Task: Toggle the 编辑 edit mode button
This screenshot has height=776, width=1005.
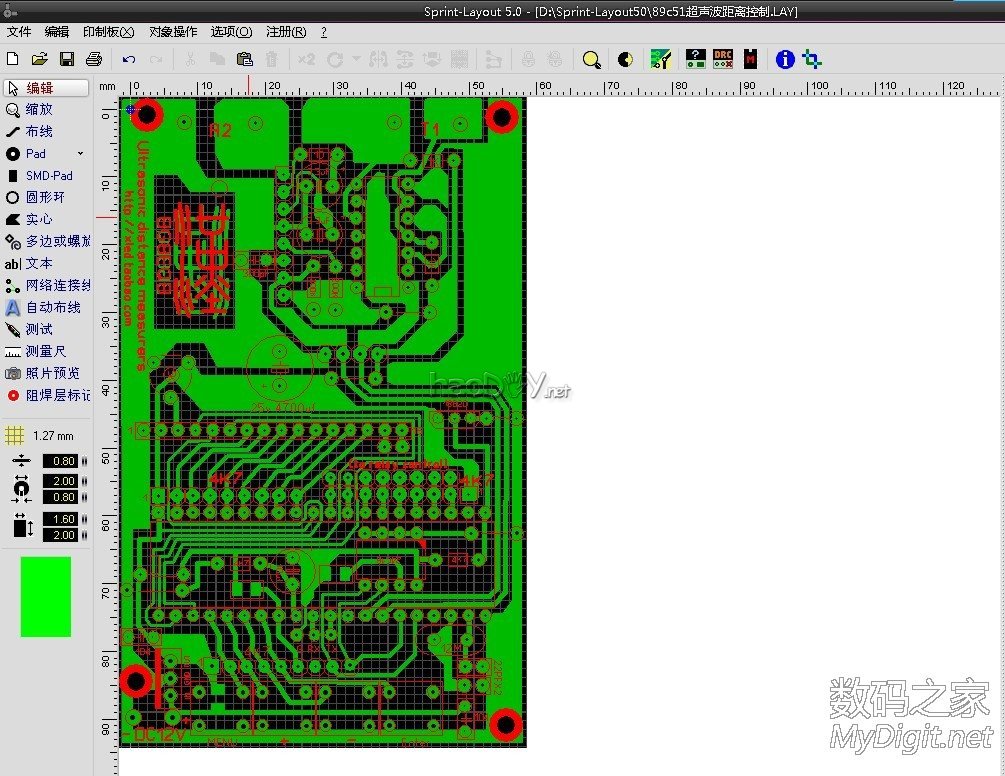Action: click(45, 88)
